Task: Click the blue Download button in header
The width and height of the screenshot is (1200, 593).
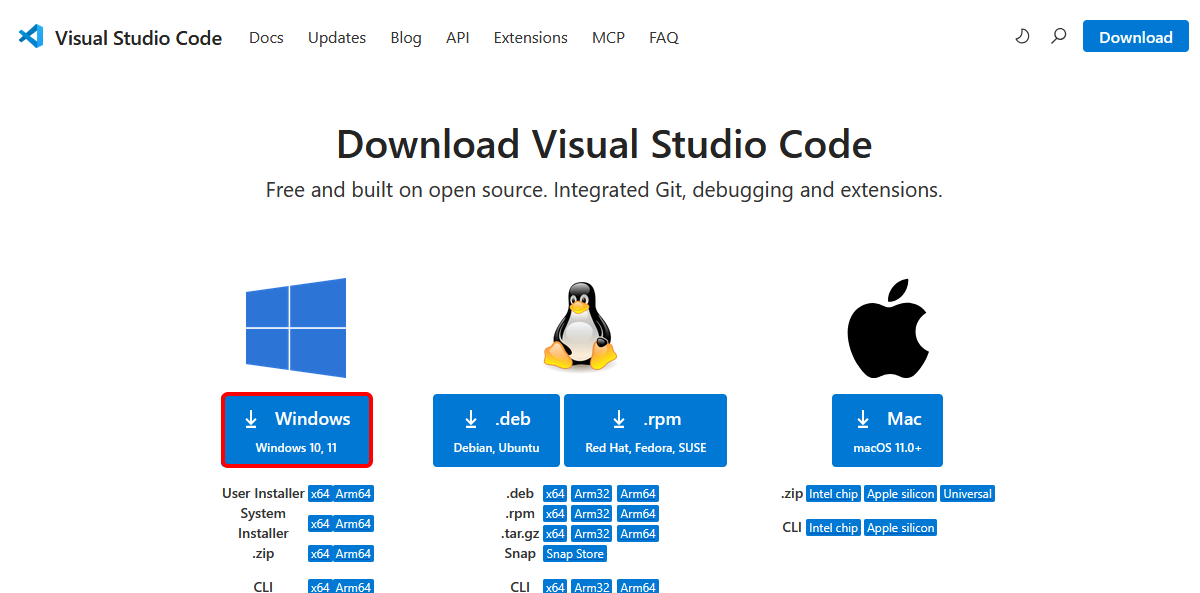Action: [1135, 37]
